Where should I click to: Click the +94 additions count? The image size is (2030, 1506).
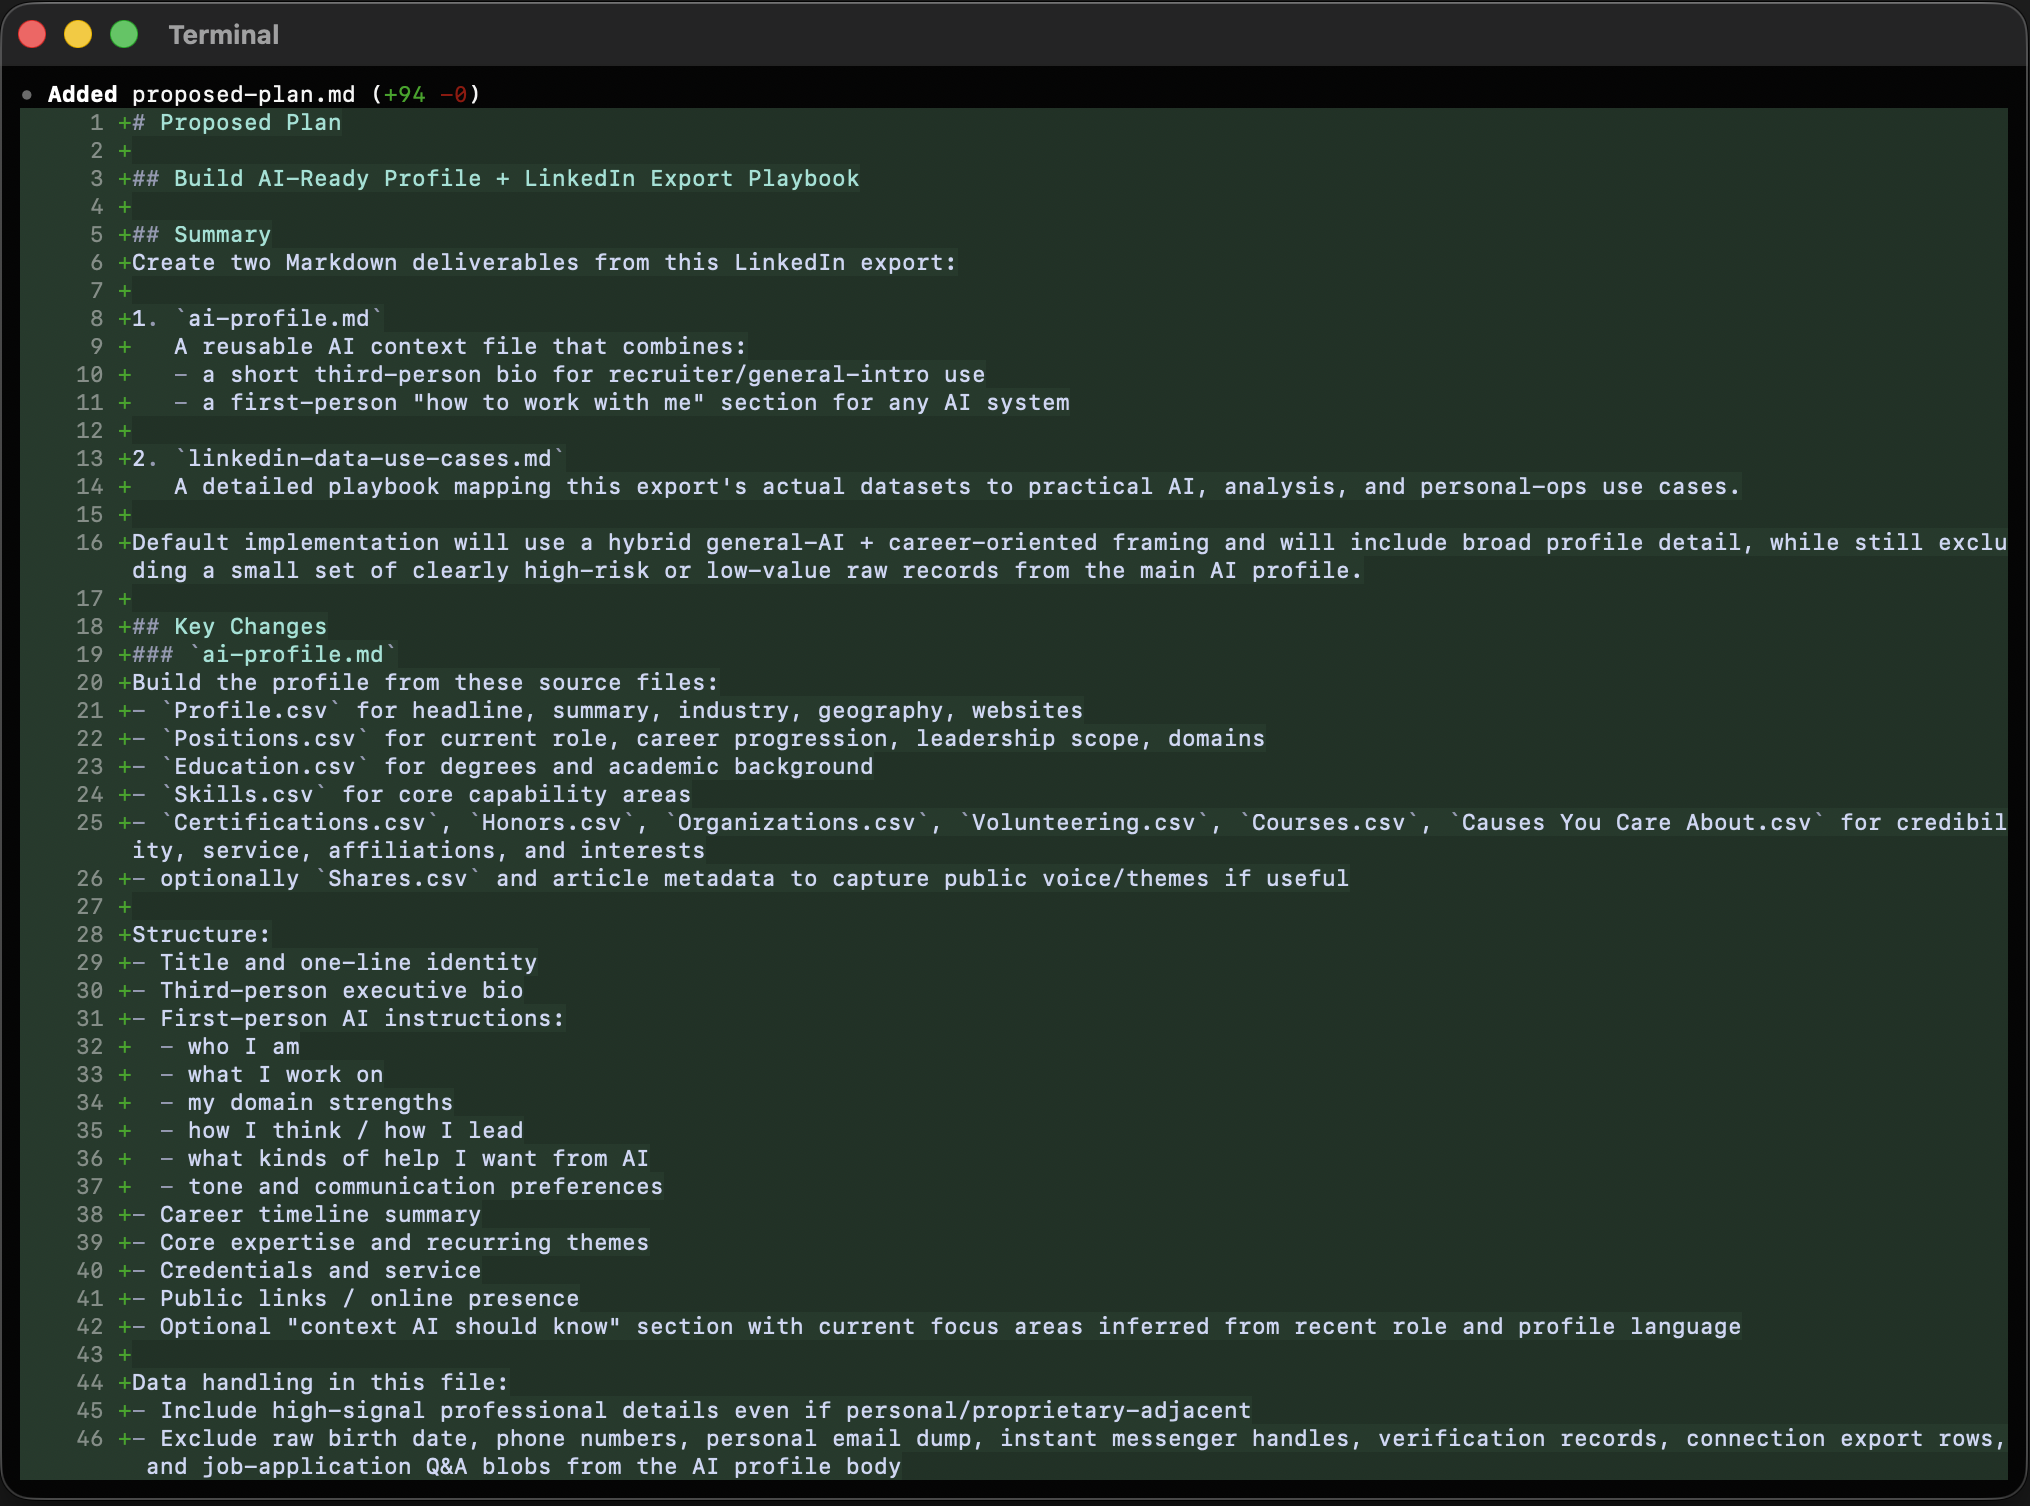coord(404,94)
